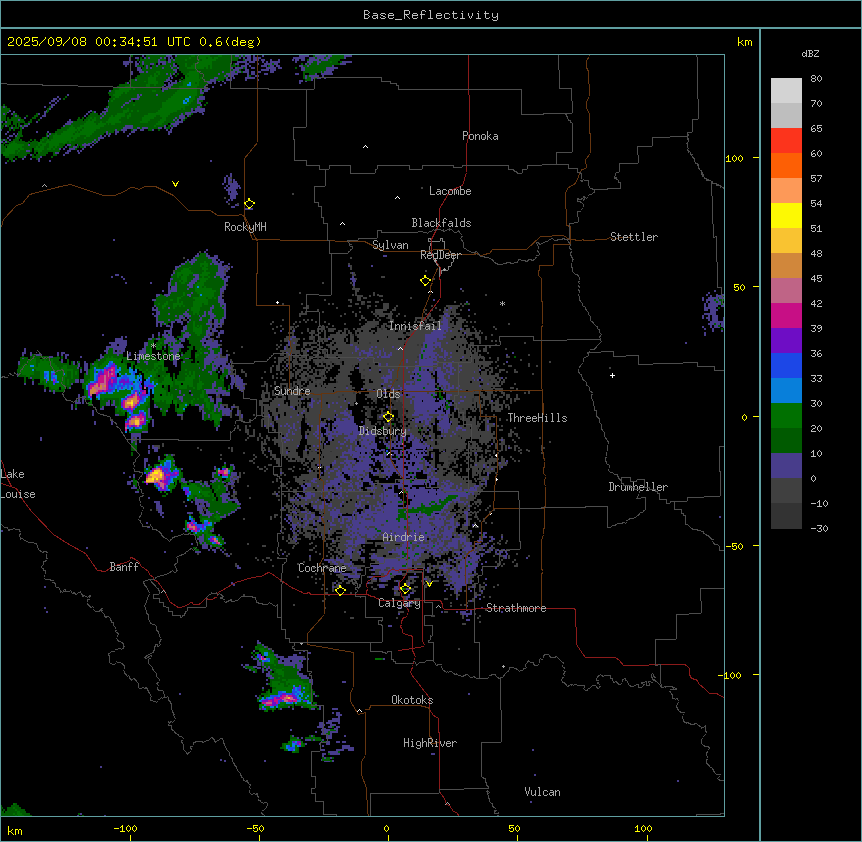Click the km label at bottom left

[x=15, y=831]
